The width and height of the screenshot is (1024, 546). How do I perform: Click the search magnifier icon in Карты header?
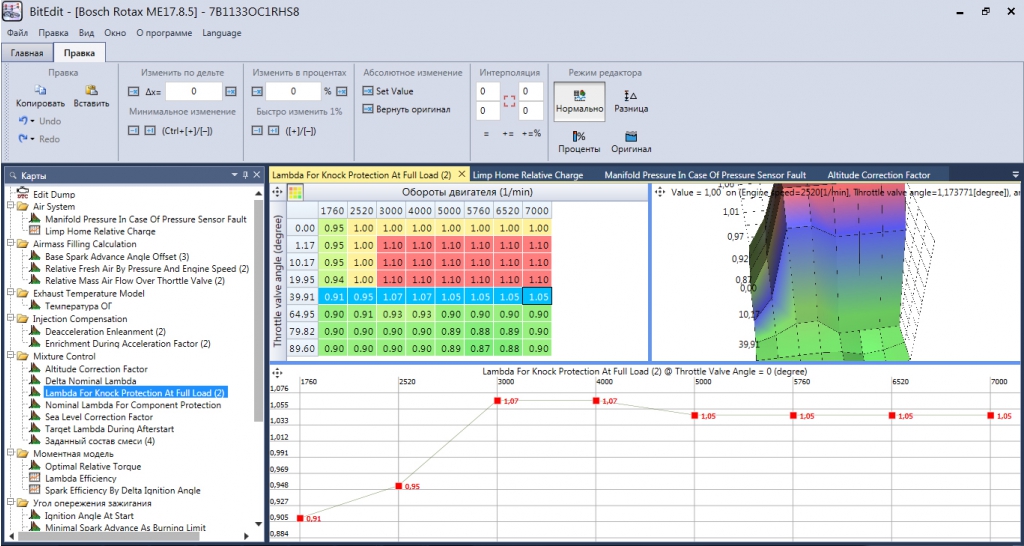click(13, 176)
